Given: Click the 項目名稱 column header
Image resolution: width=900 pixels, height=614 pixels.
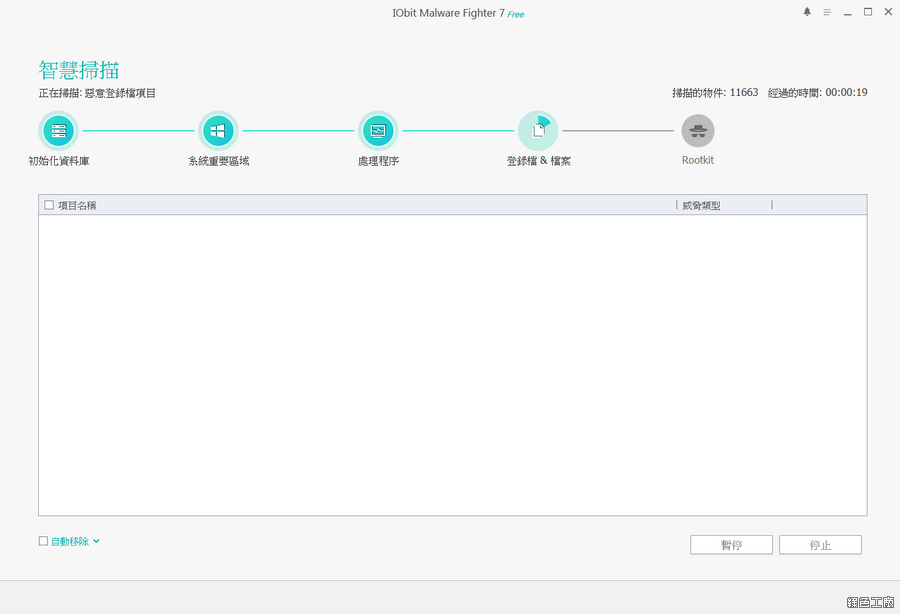Looking at the screenshot, I should (77, 205).
